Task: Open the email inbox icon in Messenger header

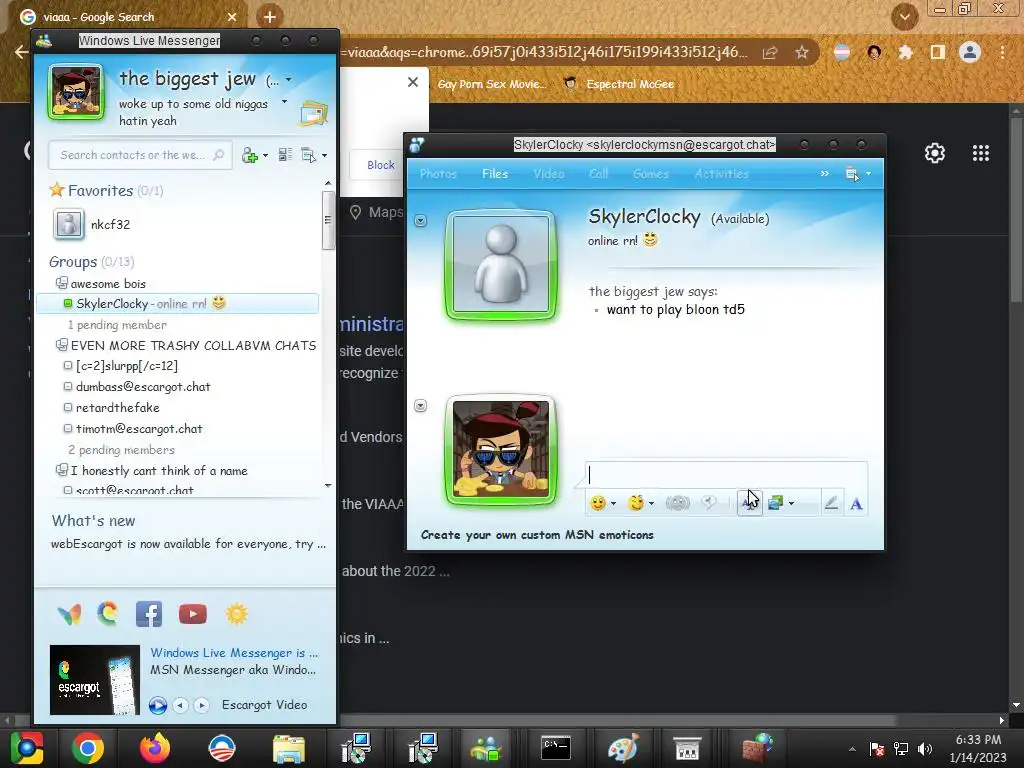Action: click(313, 114)
